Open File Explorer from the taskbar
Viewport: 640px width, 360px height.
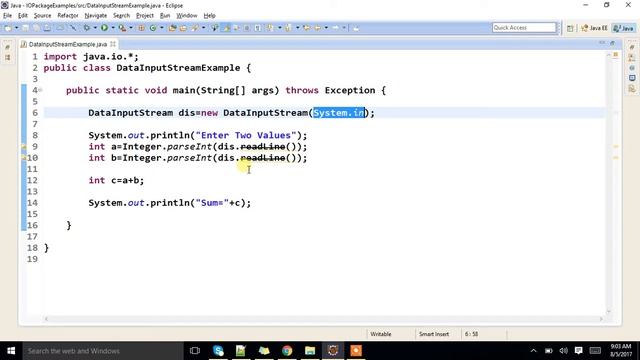[x=310, y=351]
